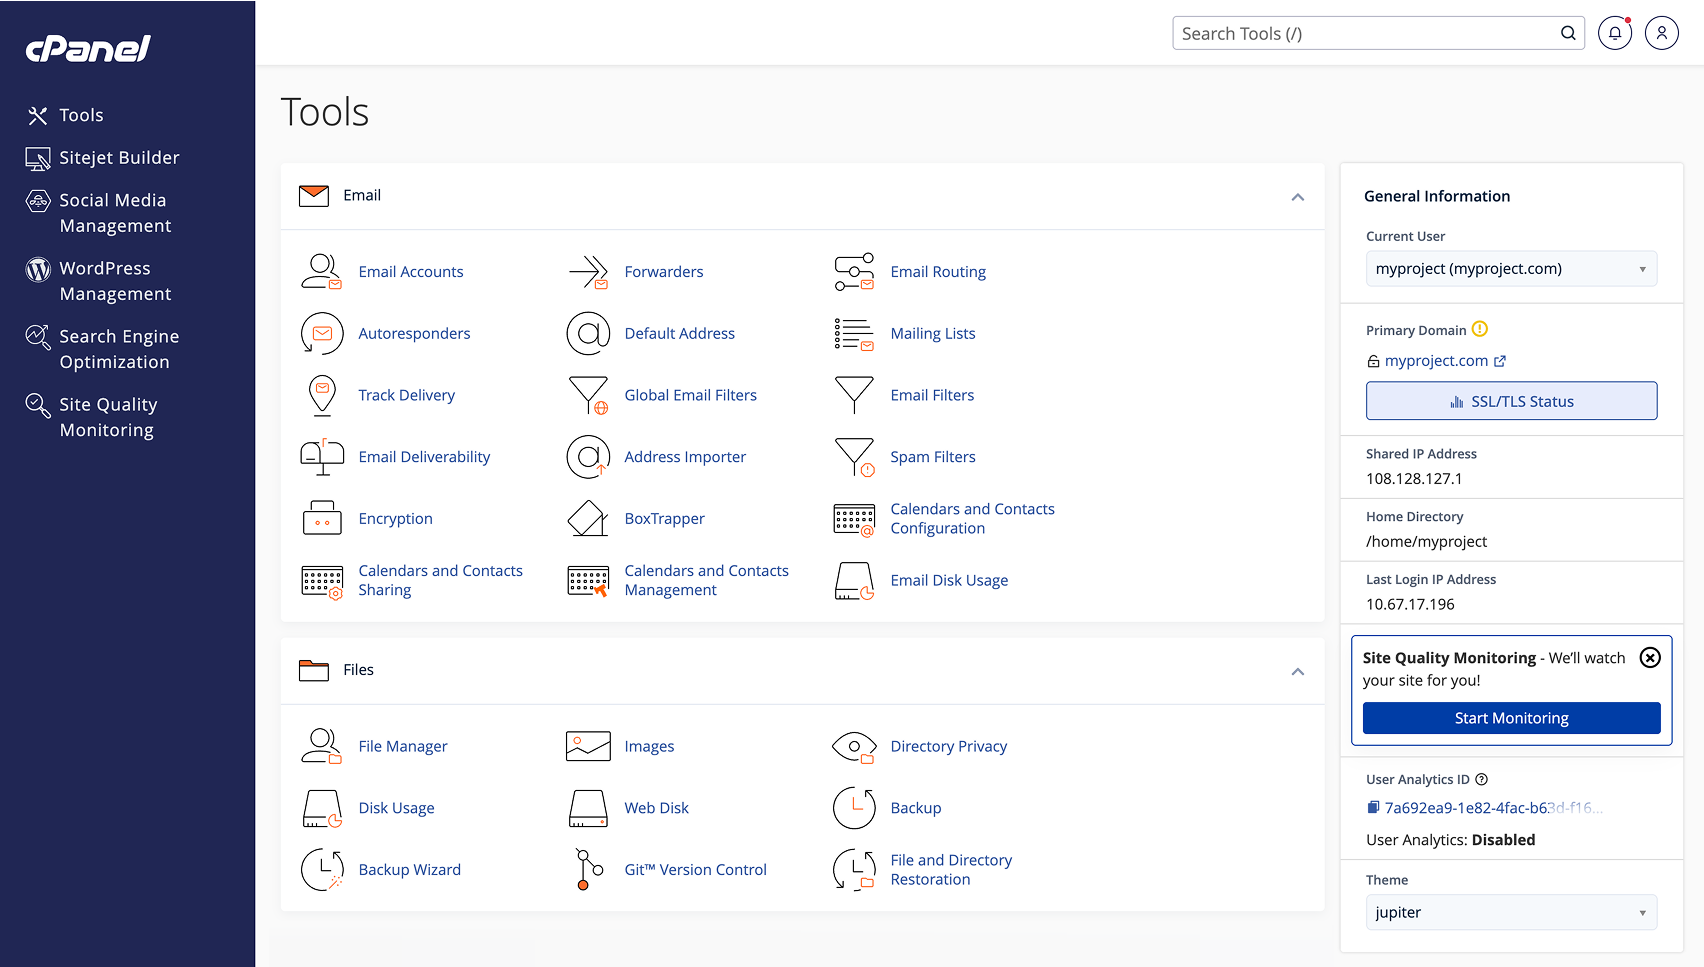The height and width of the screenshot is (967, 1704).
Task: Open the myproject.com link
Action: pos(1437,361)
